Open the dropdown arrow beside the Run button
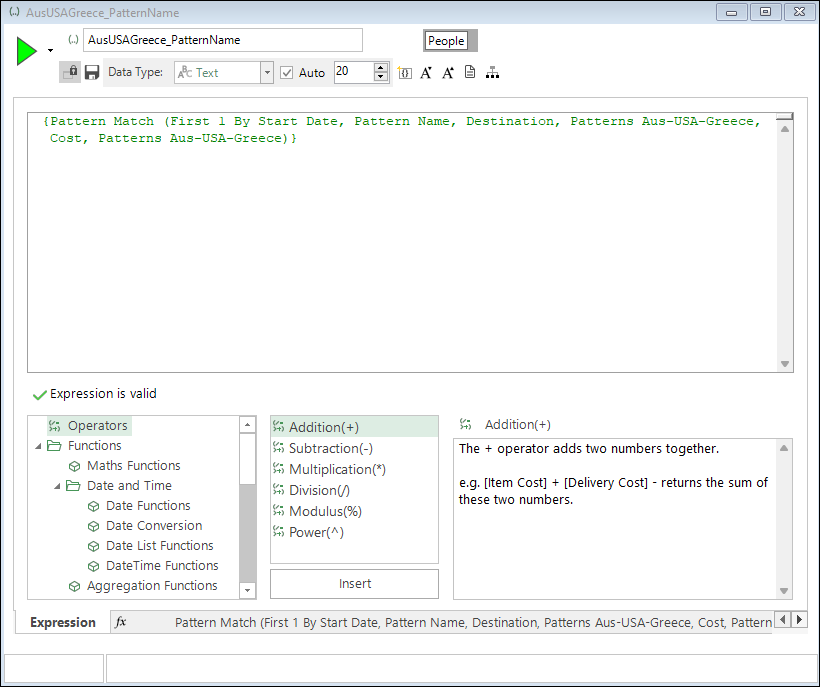 (x=50, y=51)
